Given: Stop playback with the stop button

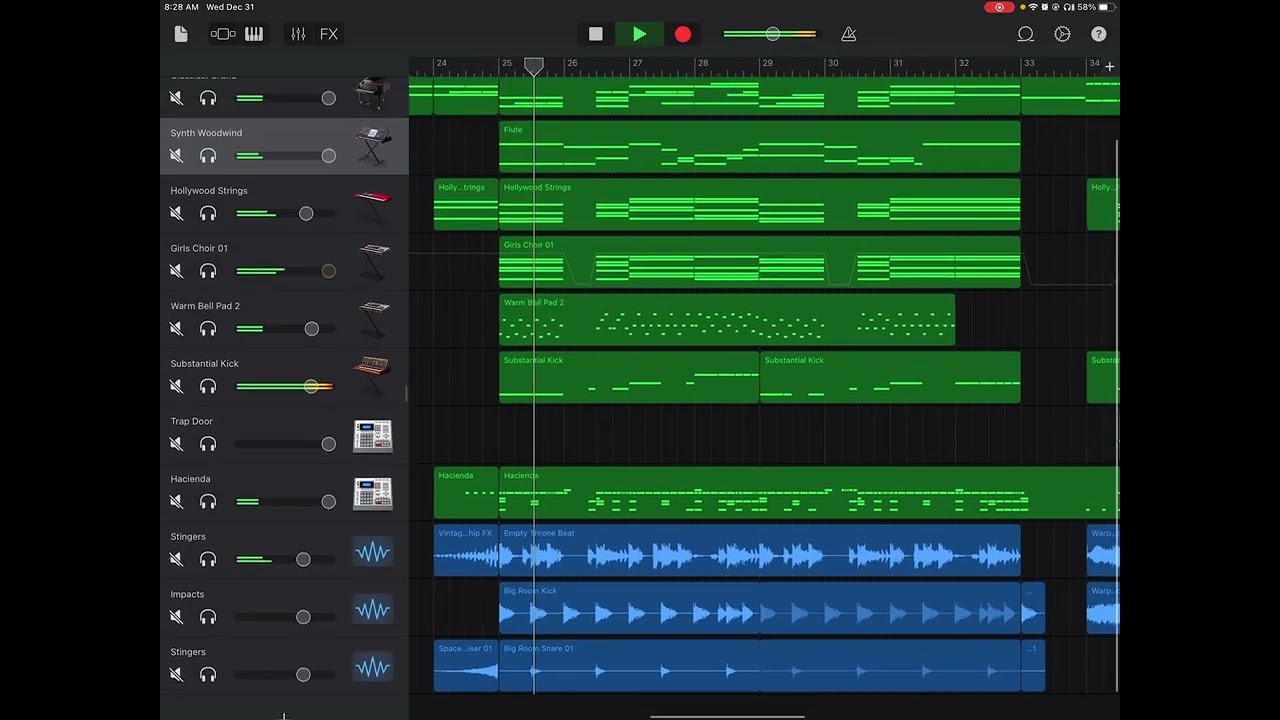Looking at the screenshot, I should tap(596, 34).
